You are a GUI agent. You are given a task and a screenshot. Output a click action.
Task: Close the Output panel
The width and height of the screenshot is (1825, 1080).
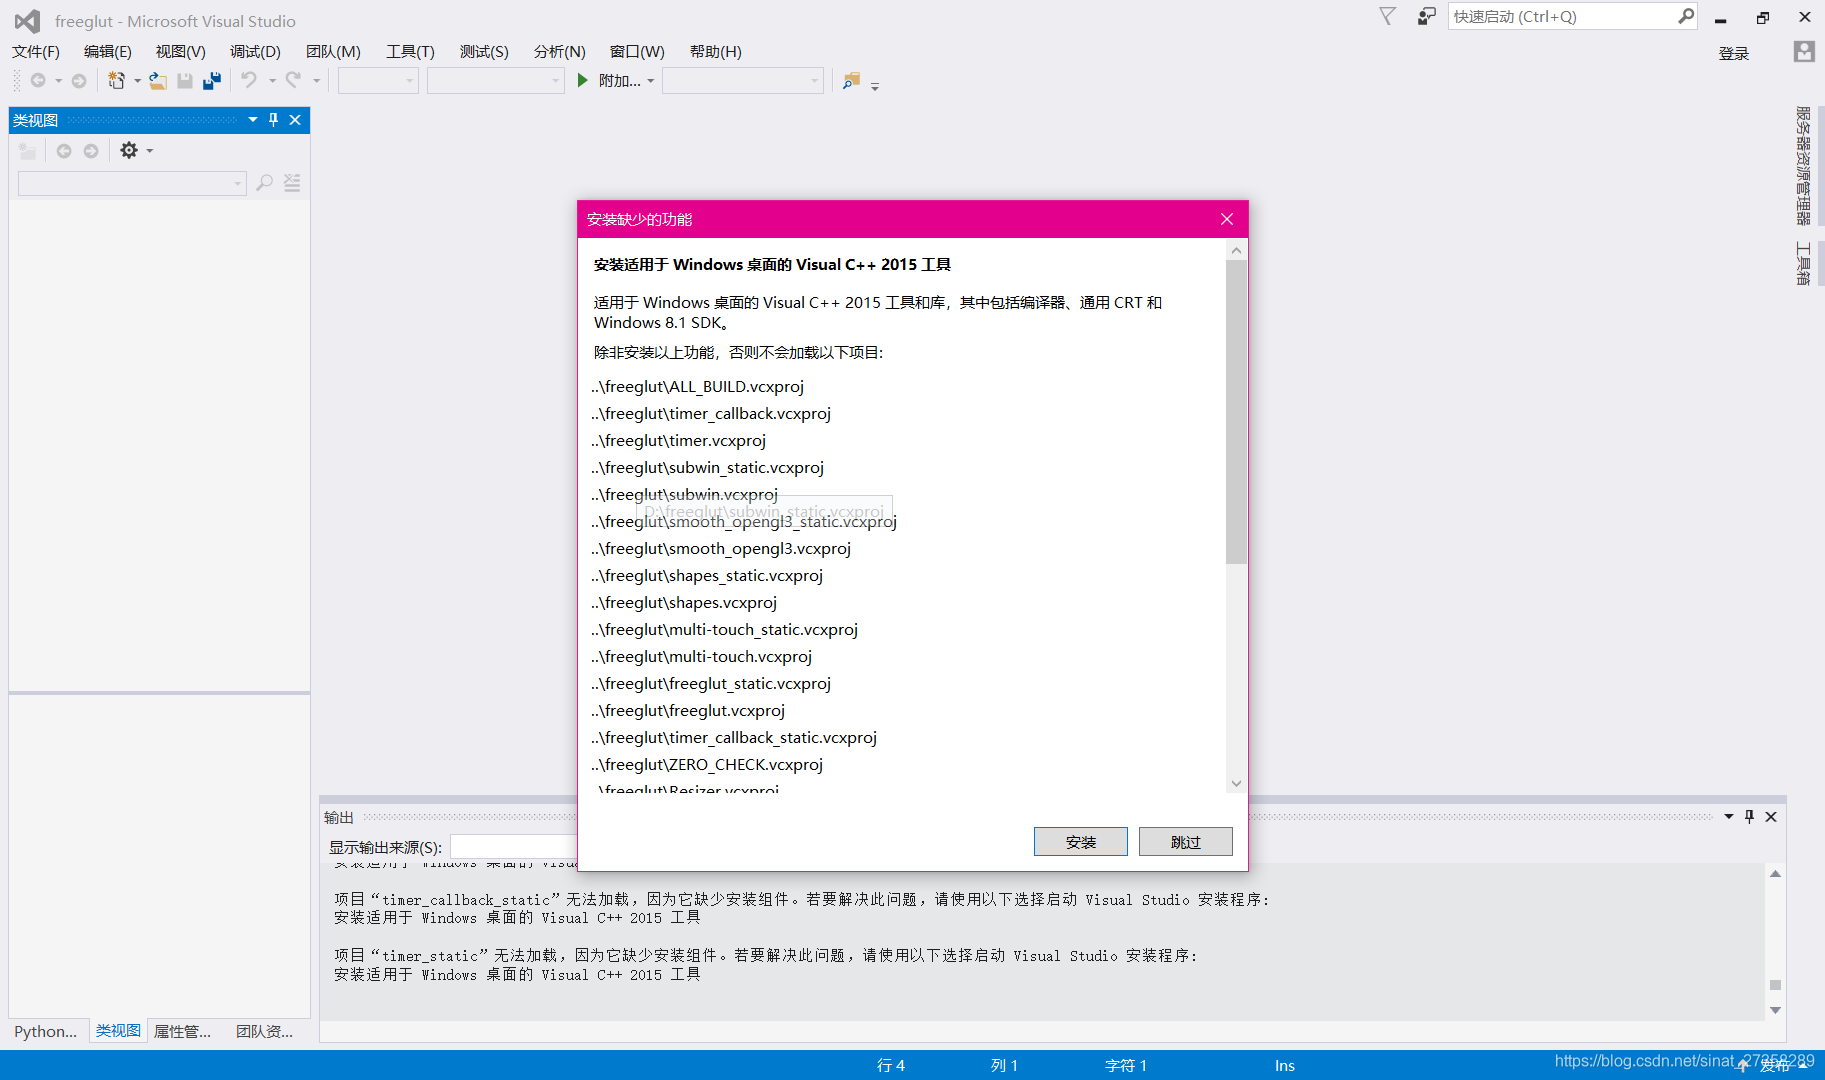1771,817
